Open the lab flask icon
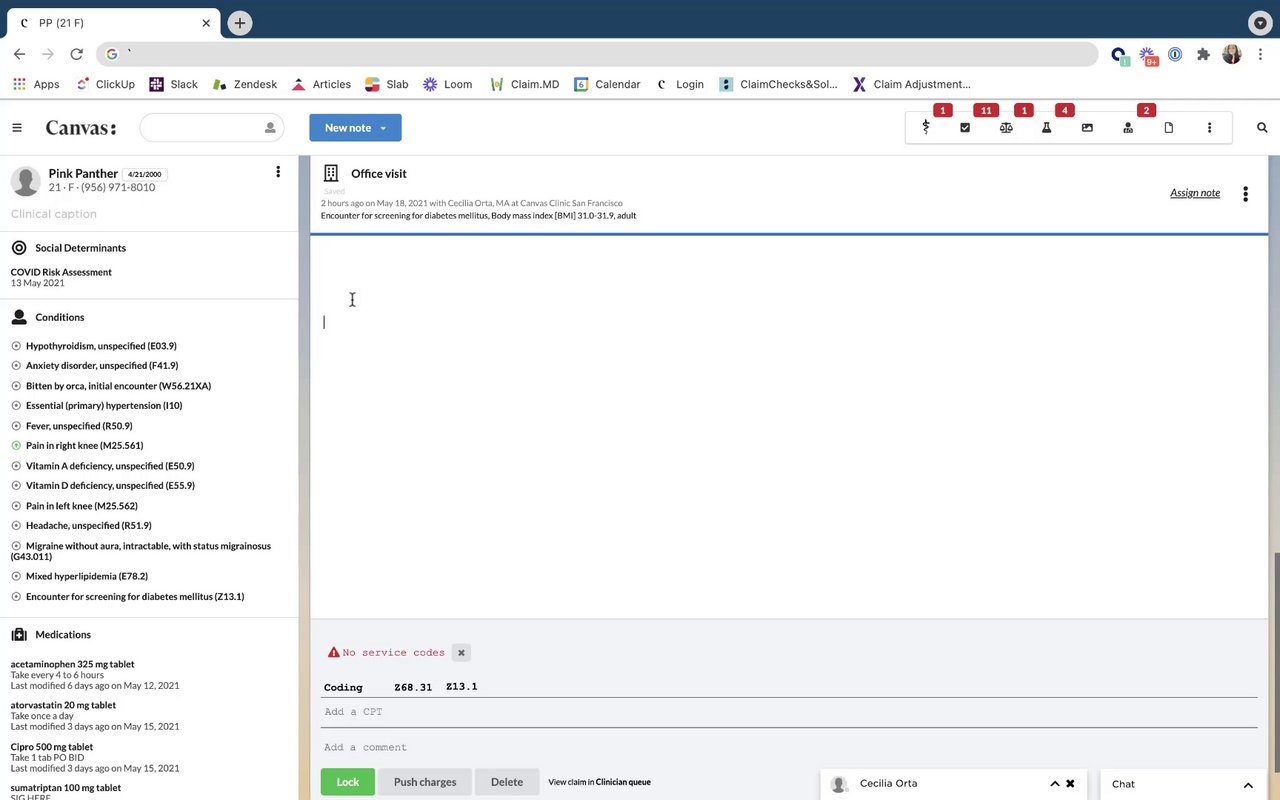This screenshot has height=800, width=1280. (x=1046, y=128)
